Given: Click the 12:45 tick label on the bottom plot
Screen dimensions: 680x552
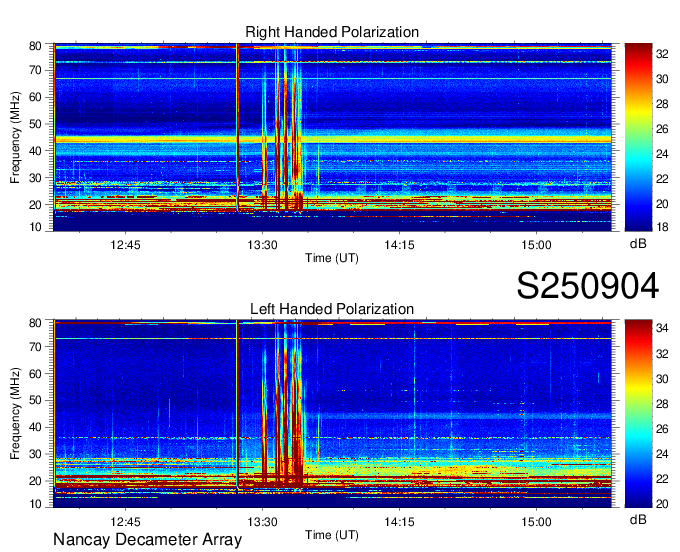Looking at the screenshot, I should pos(125,522).
